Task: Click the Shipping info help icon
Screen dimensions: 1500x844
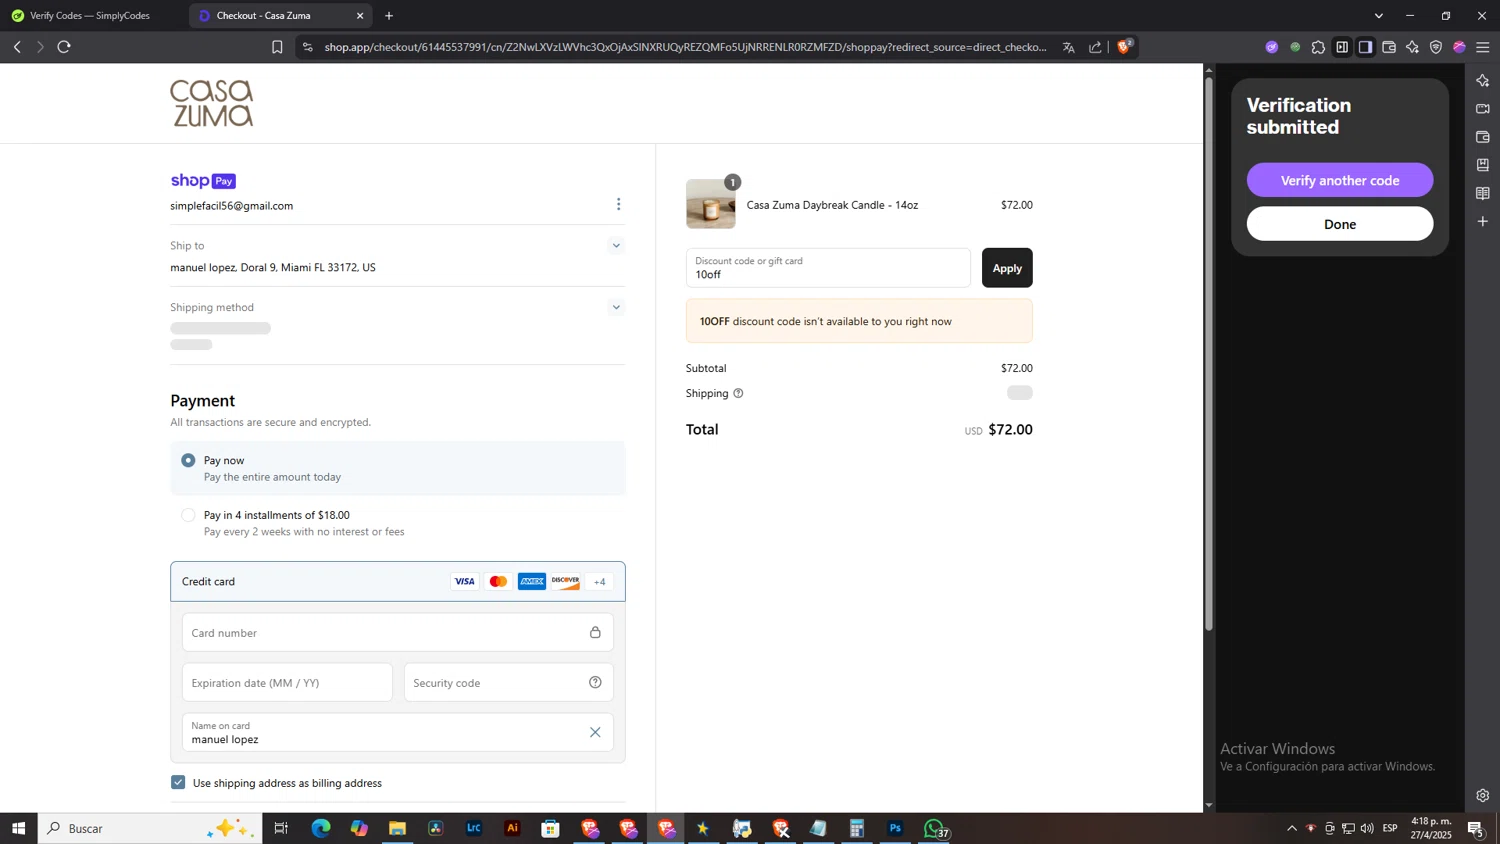Action: pyautogui.click(x=738, y=393)
